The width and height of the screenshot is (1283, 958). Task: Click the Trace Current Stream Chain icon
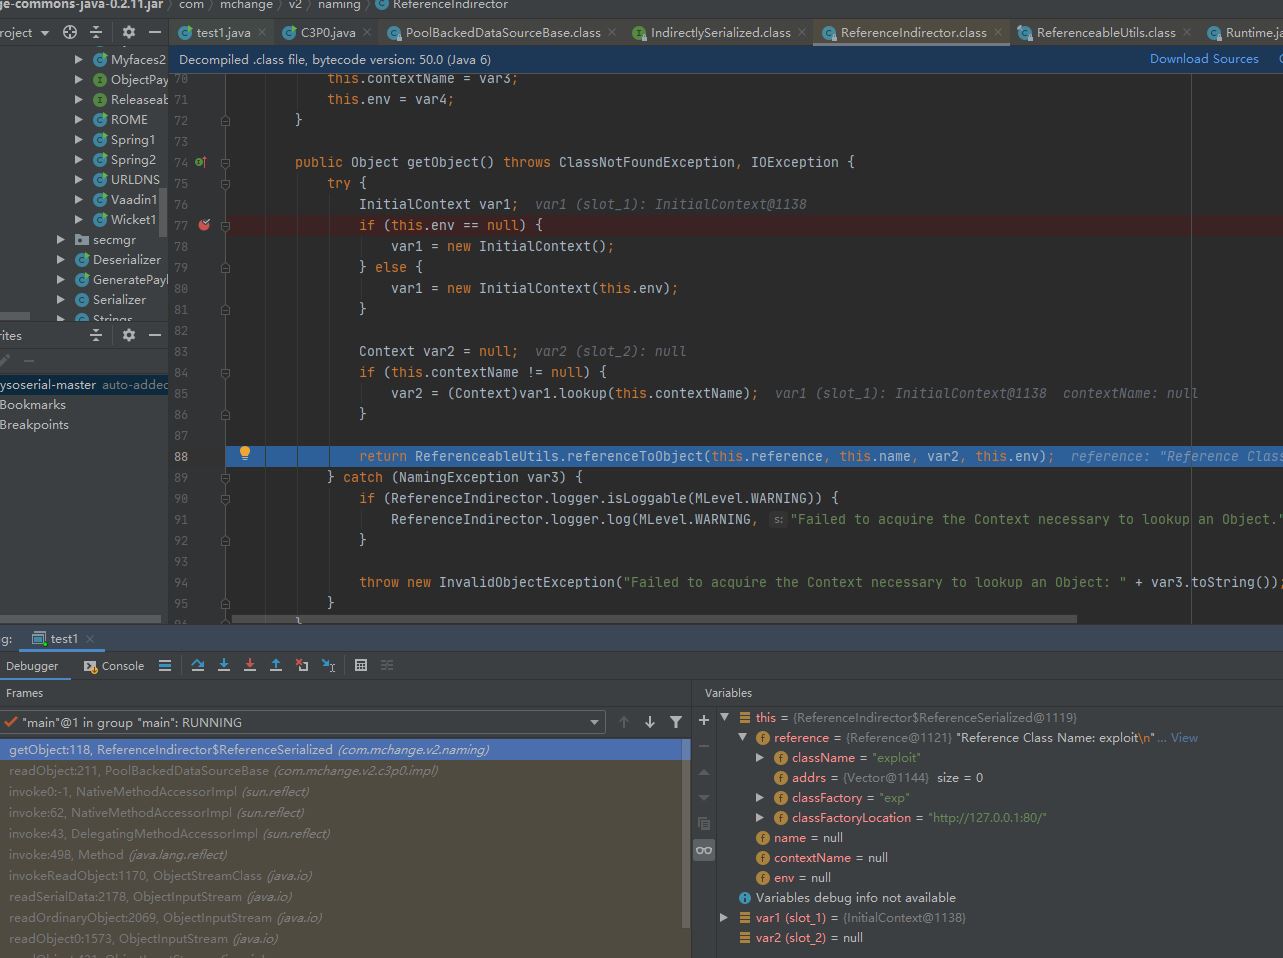[x=387, y=665]
